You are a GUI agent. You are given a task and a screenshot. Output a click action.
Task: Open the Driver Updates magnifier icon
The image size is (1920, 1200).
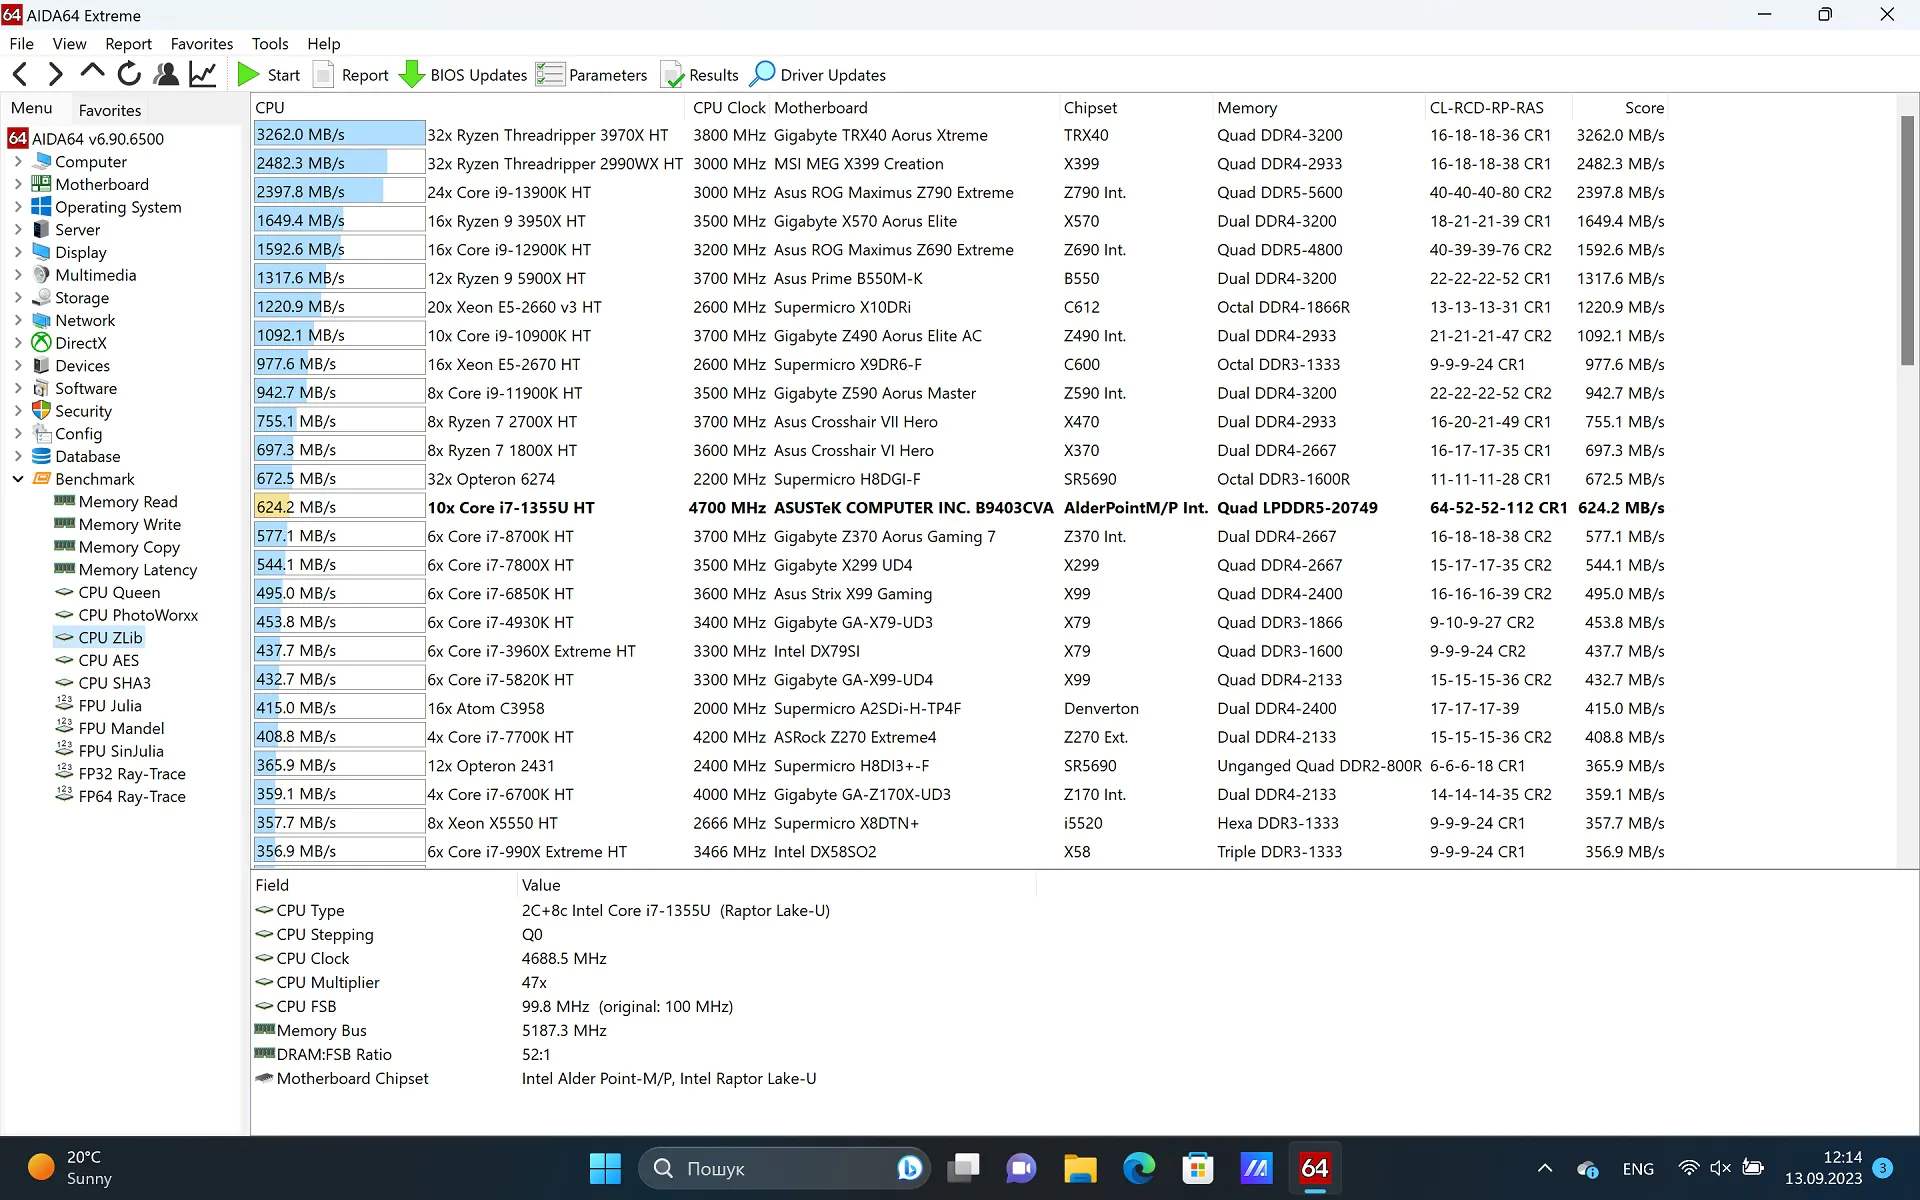pyautogui.click(x=762, y=74)
